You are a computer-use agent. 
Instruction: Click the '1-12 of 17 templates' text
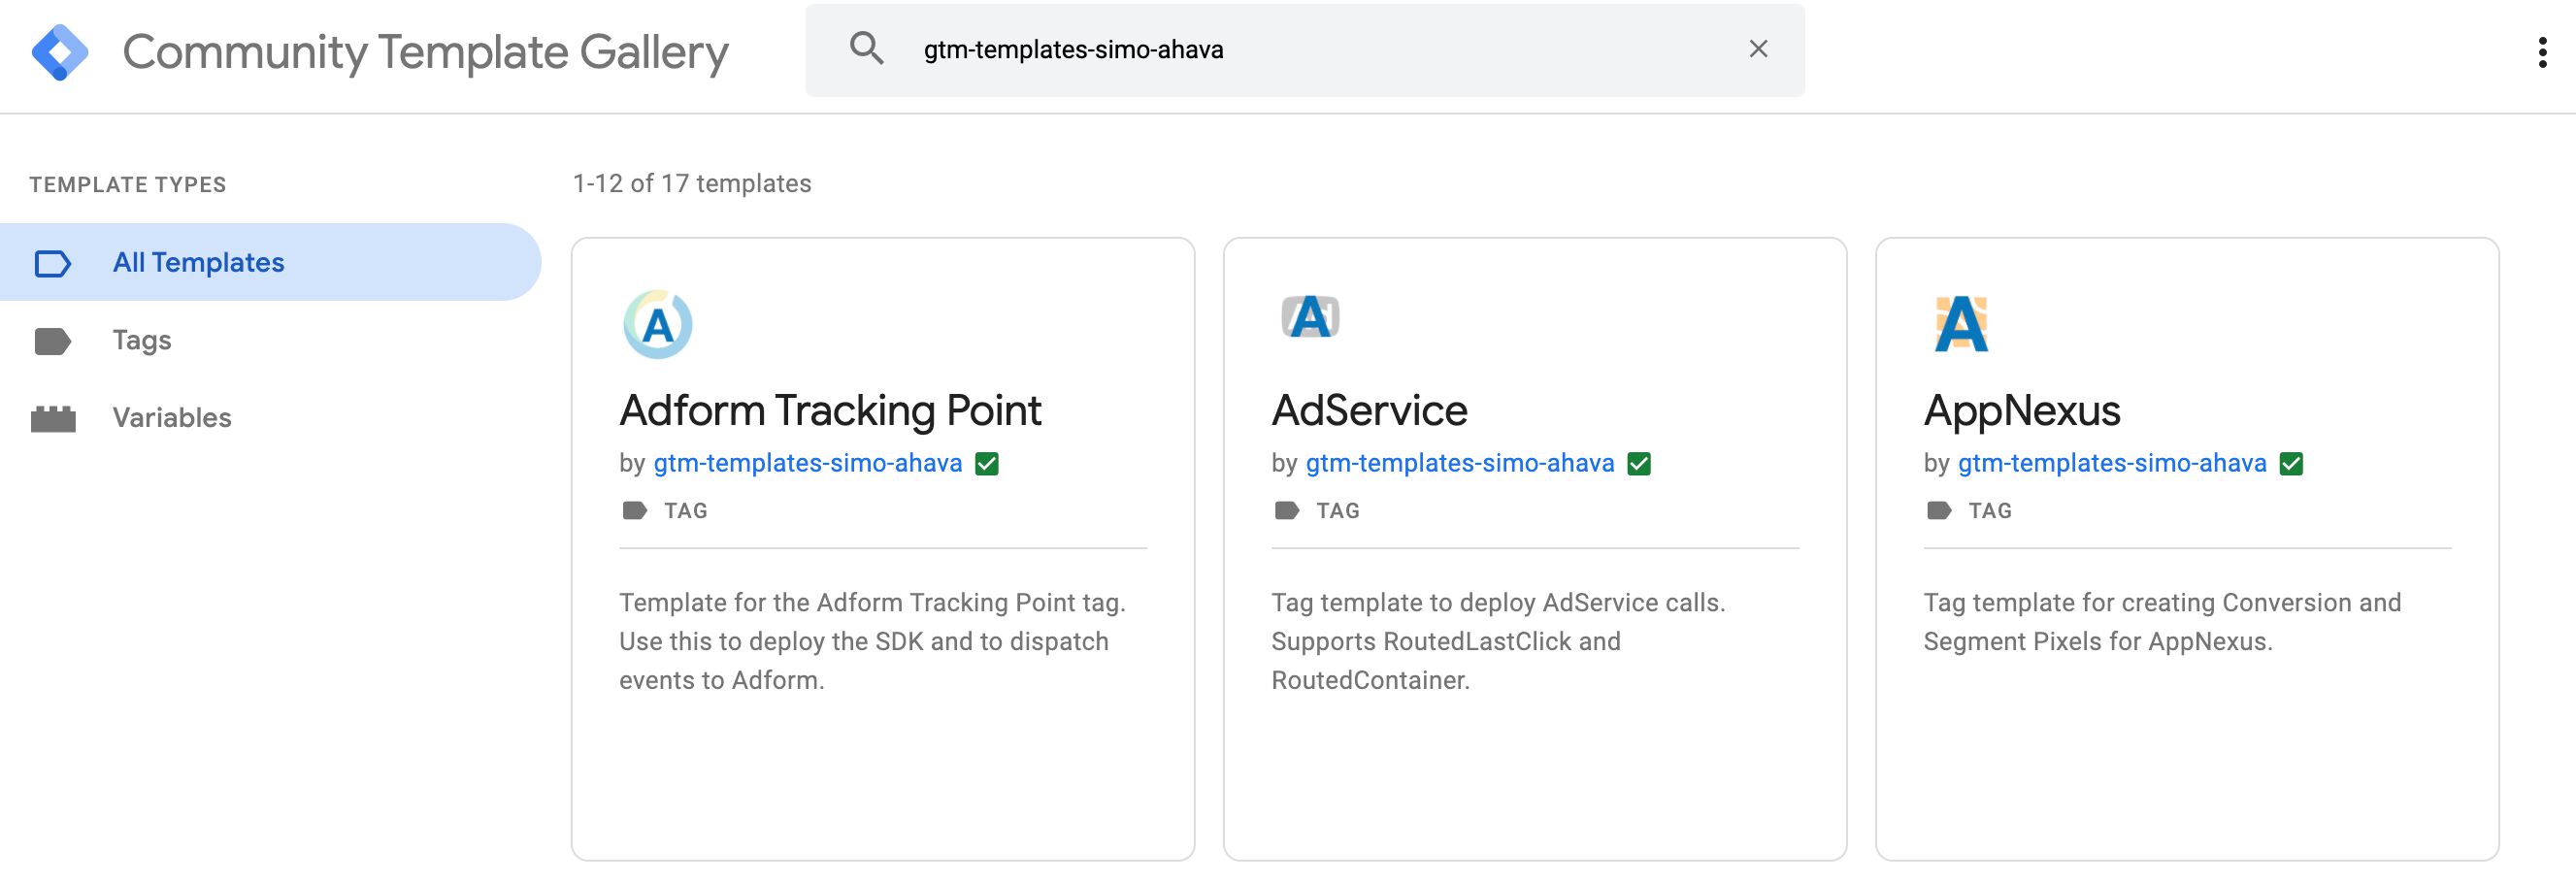coord(691,183)
